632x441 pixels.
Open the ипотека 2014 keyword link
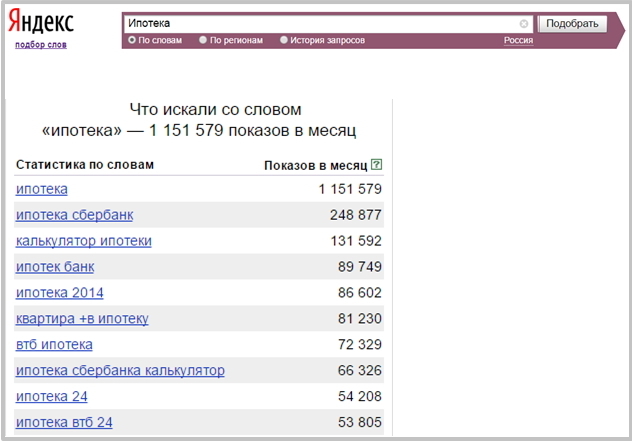(x=60, y=293)
